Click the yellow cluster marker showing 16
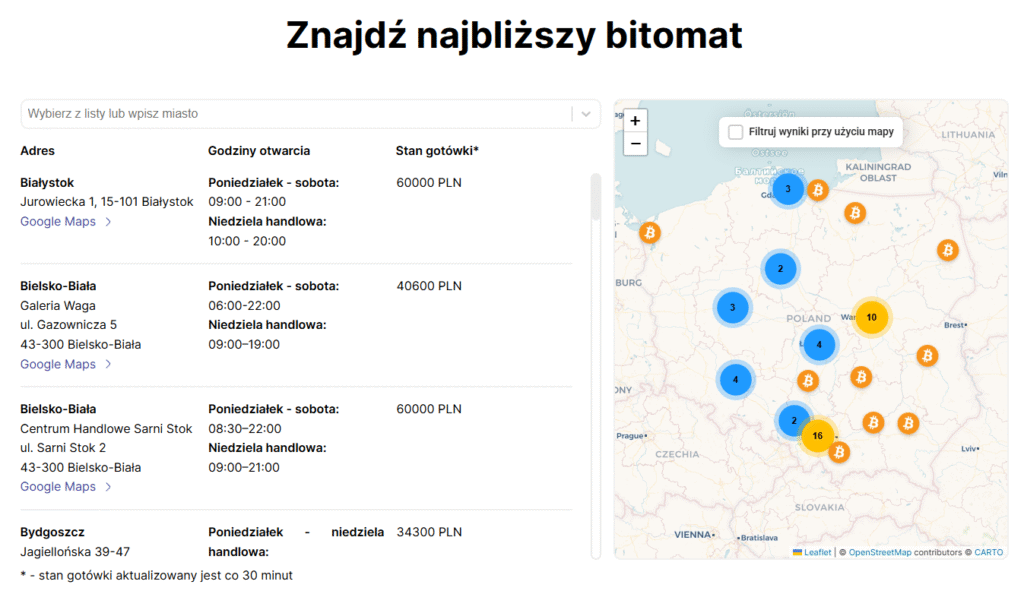Screen dimensions: 1024x613 coord(817,436)
